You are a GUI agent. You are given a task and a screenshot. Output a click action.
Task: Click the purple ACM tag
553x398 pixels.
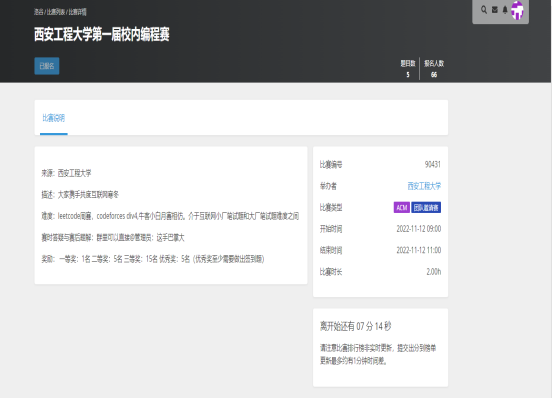(x=402, y=208)
